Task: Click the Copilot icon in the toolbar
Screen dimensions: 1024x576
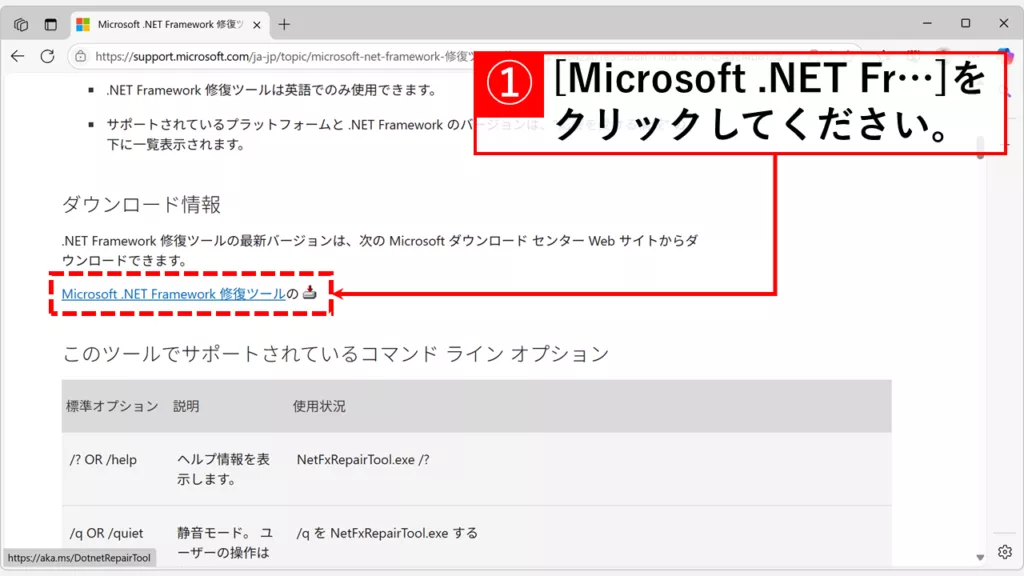Action: [x=1004, y=56]
